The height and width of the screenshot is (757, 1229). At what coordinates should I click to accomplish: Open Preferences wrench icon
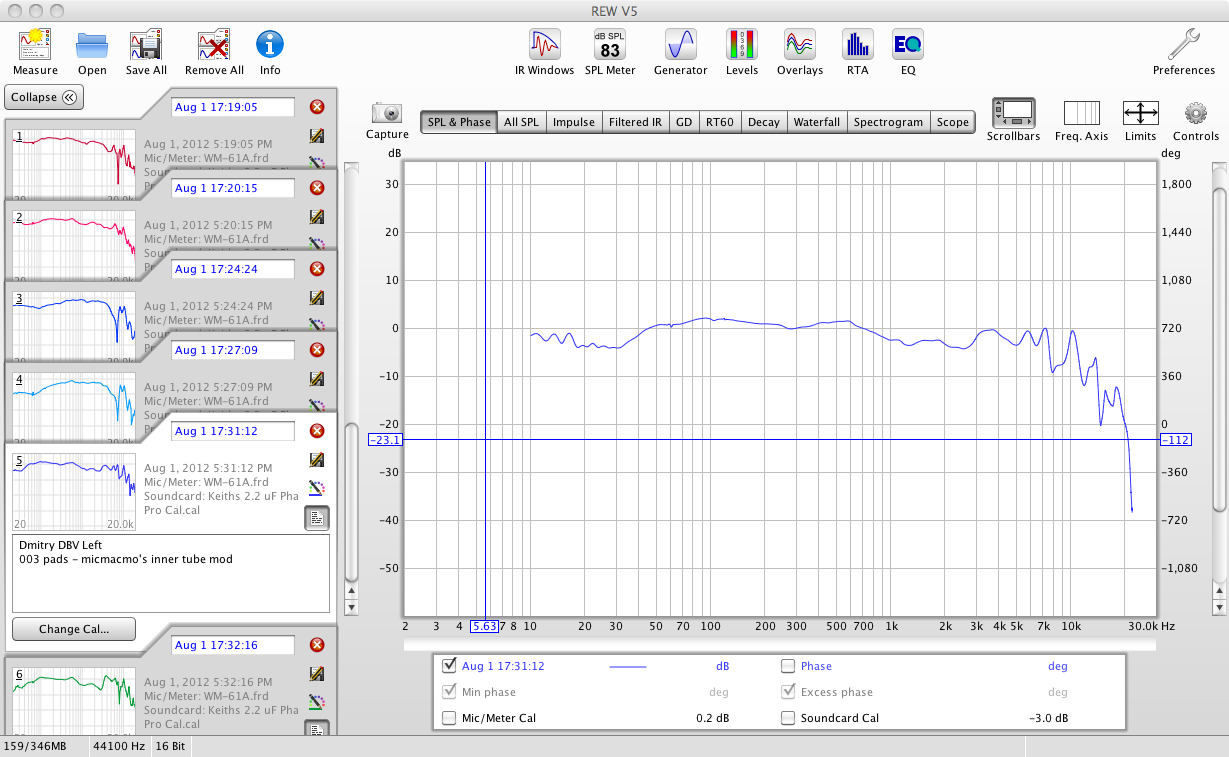point(1184,45)
